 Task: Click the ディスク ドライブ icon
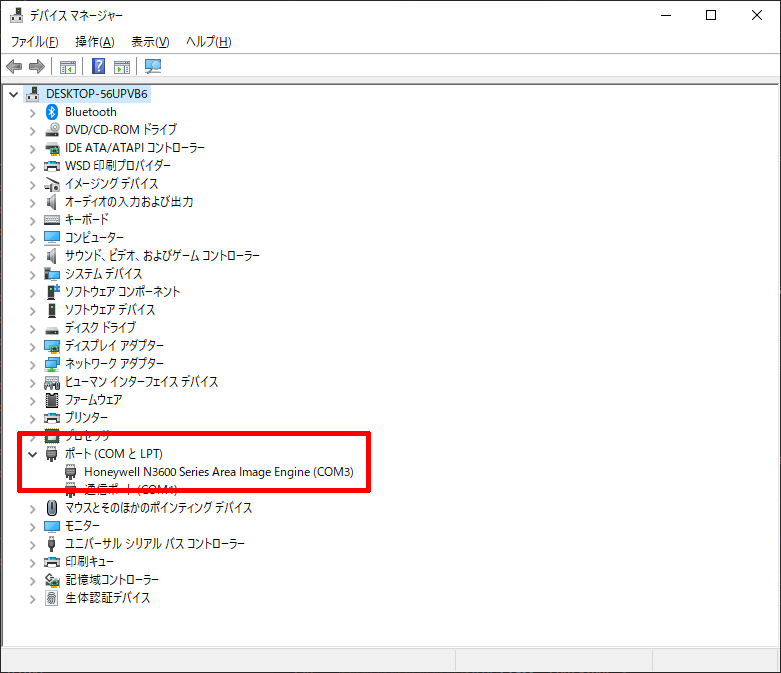point(52,330)
